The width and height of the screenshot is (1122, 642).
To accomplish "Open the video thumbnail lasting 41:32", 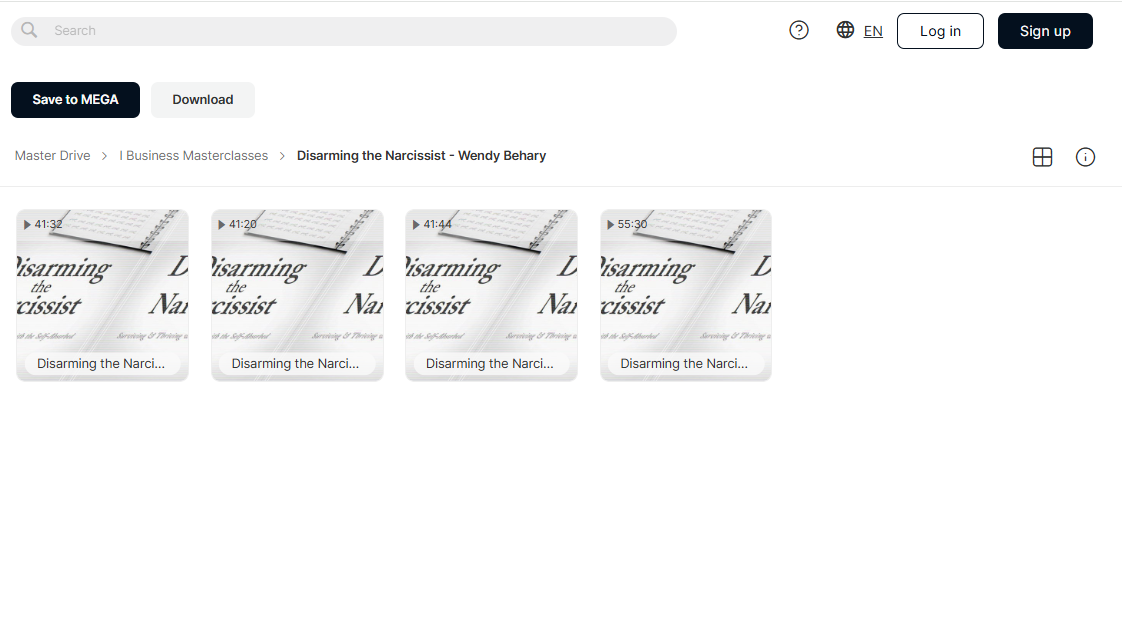I will (102, 295).
